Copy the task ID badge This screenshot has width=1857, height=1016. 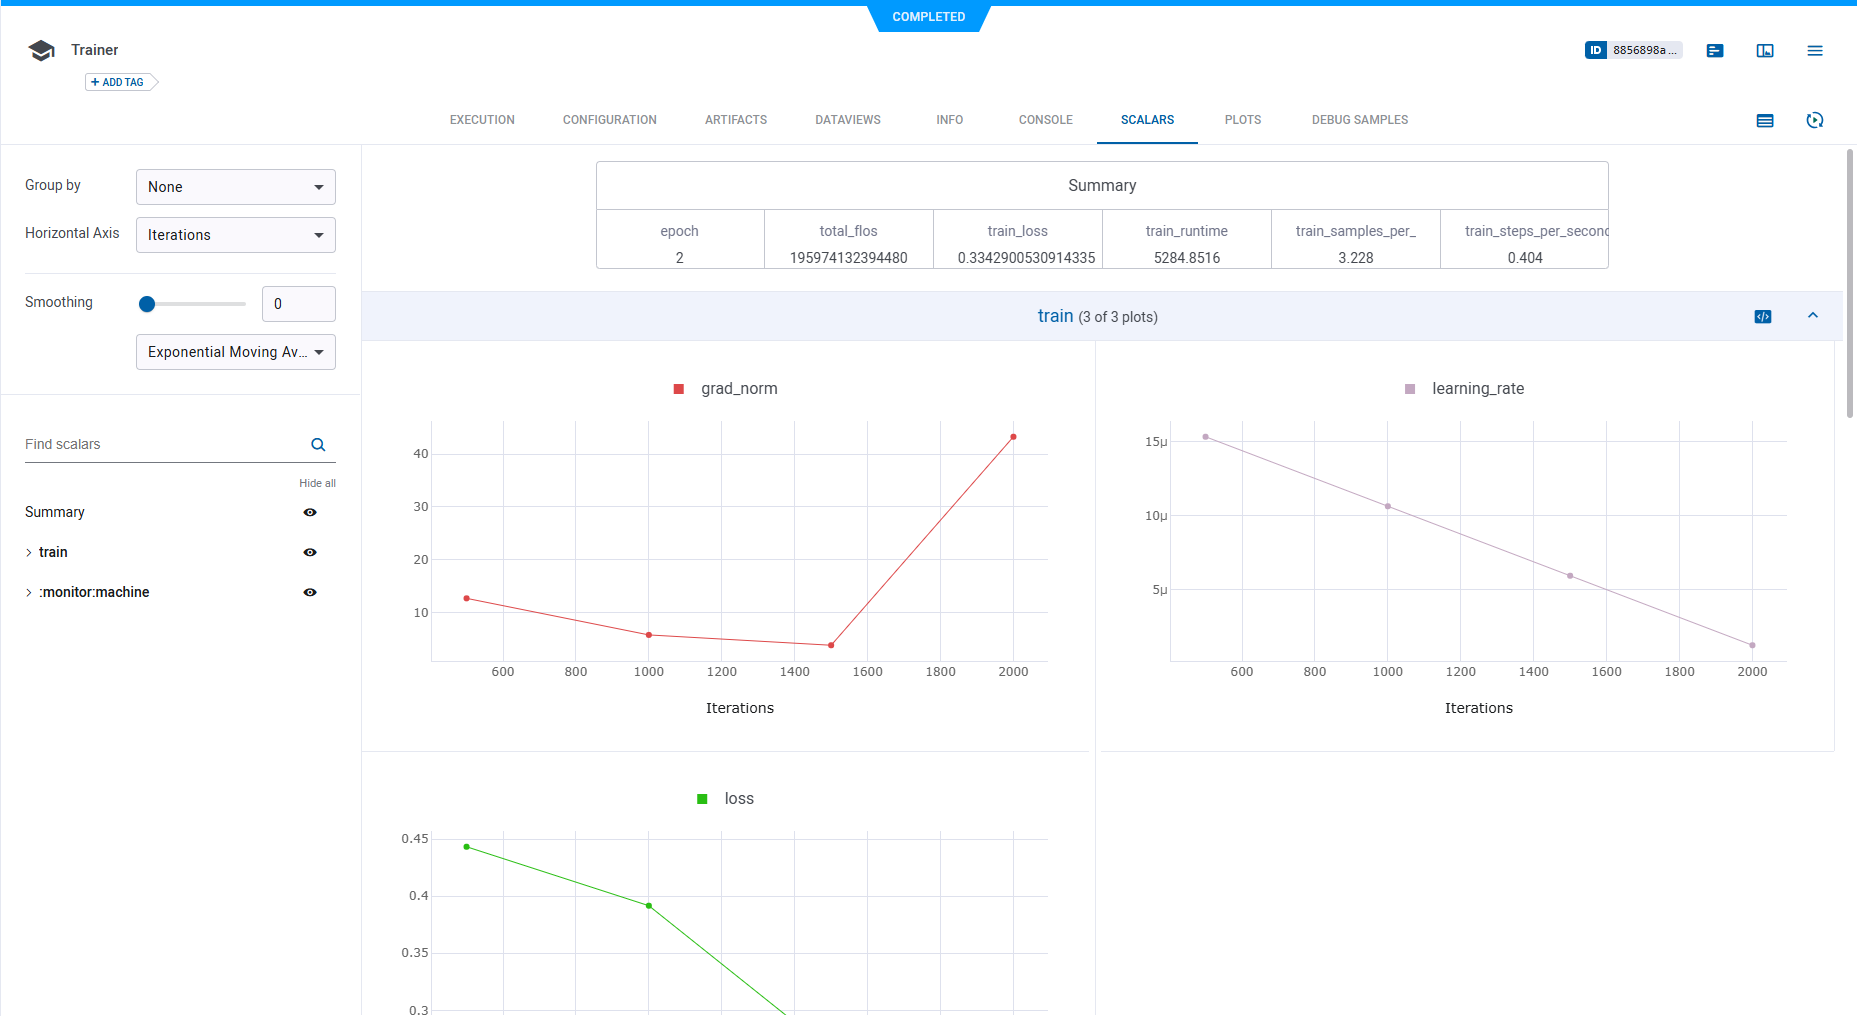tap(1632, 50)
